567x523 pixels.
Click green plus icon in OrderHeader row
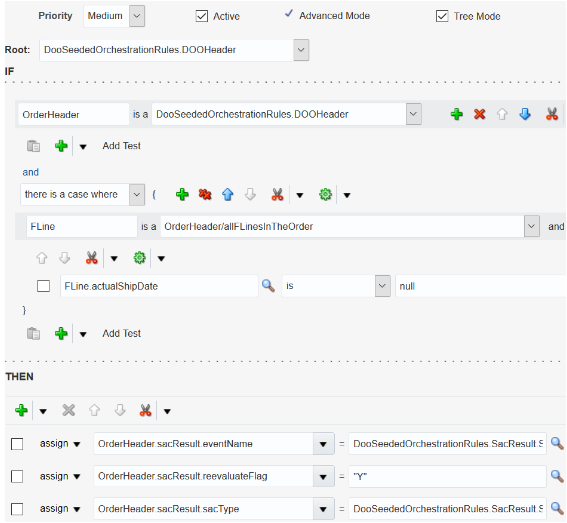pos(457,114)
